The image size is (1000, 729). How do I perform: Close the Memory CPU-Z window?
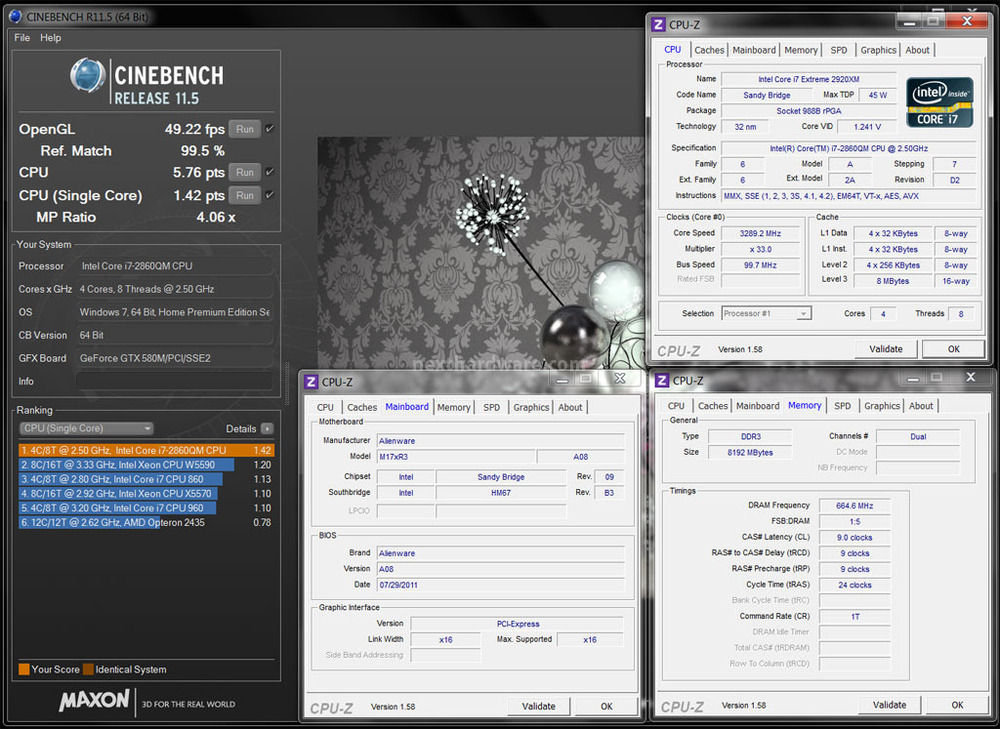click(x=971, y=378)
